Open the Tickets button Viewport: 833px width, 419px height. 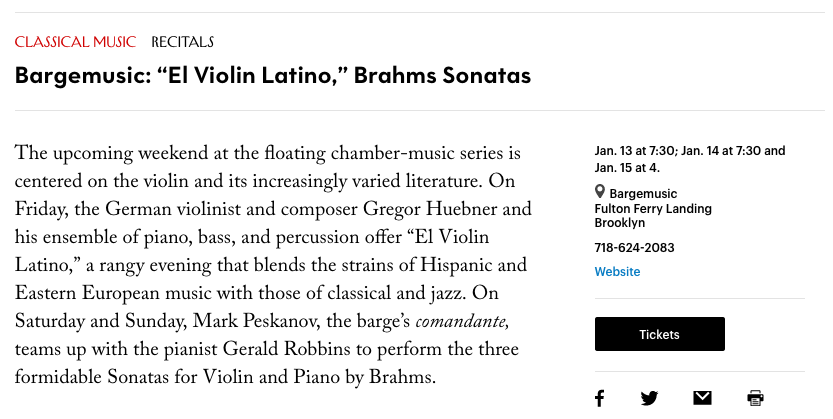659,334
